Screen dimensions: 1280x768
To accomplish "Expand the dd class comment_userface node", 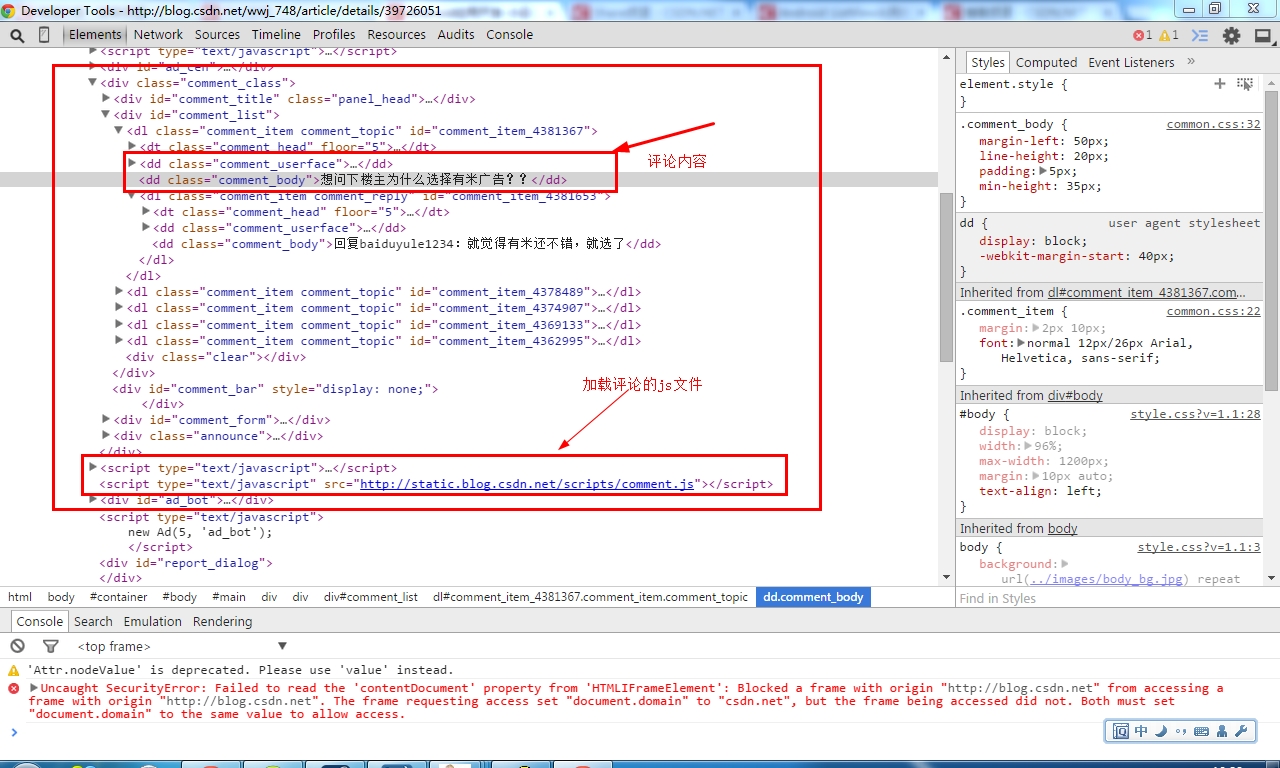I will (132, 163).
